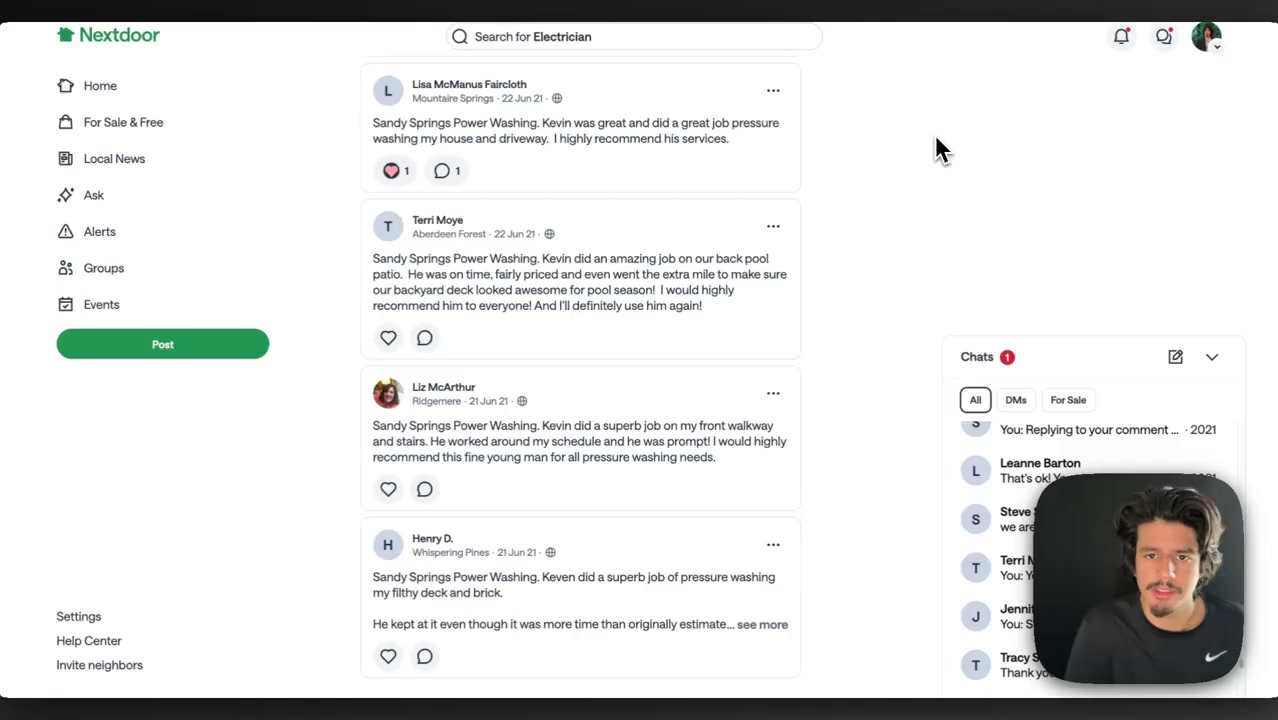Select the For Sale chats tab
Screen dimensions: 1278x720
point(1068,400)
